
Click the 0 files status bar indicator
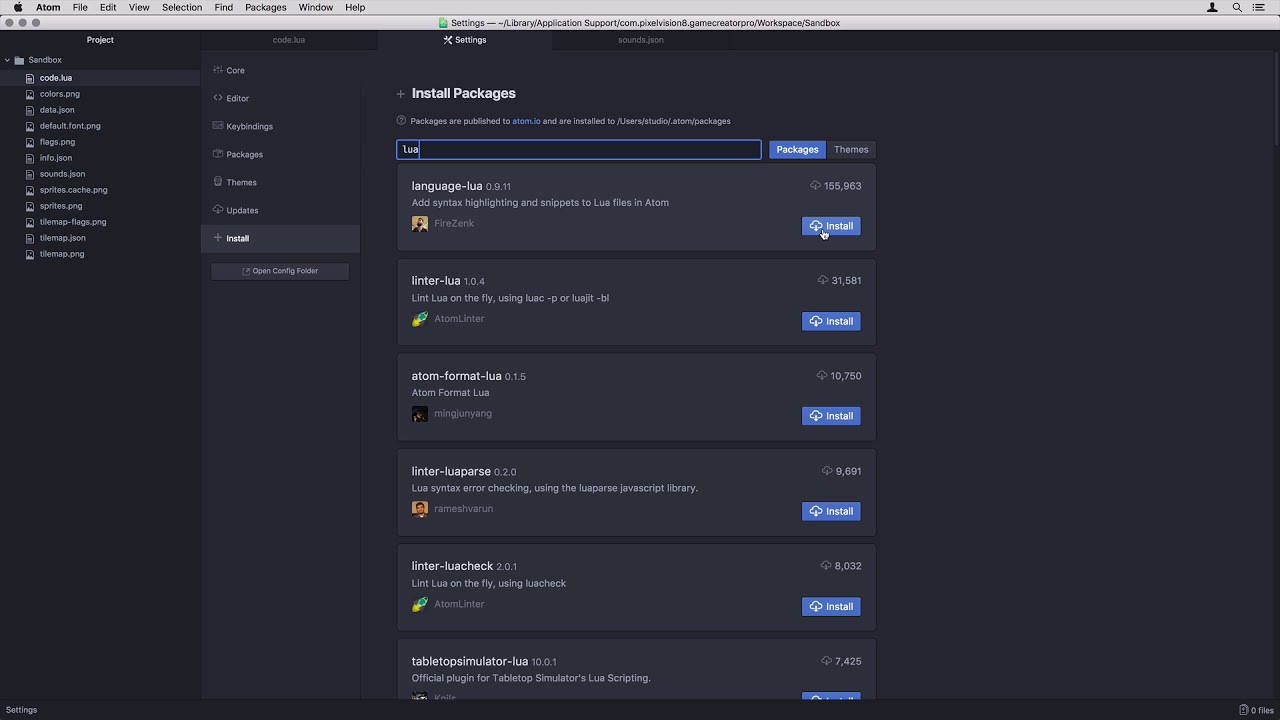pos(1256,710)
